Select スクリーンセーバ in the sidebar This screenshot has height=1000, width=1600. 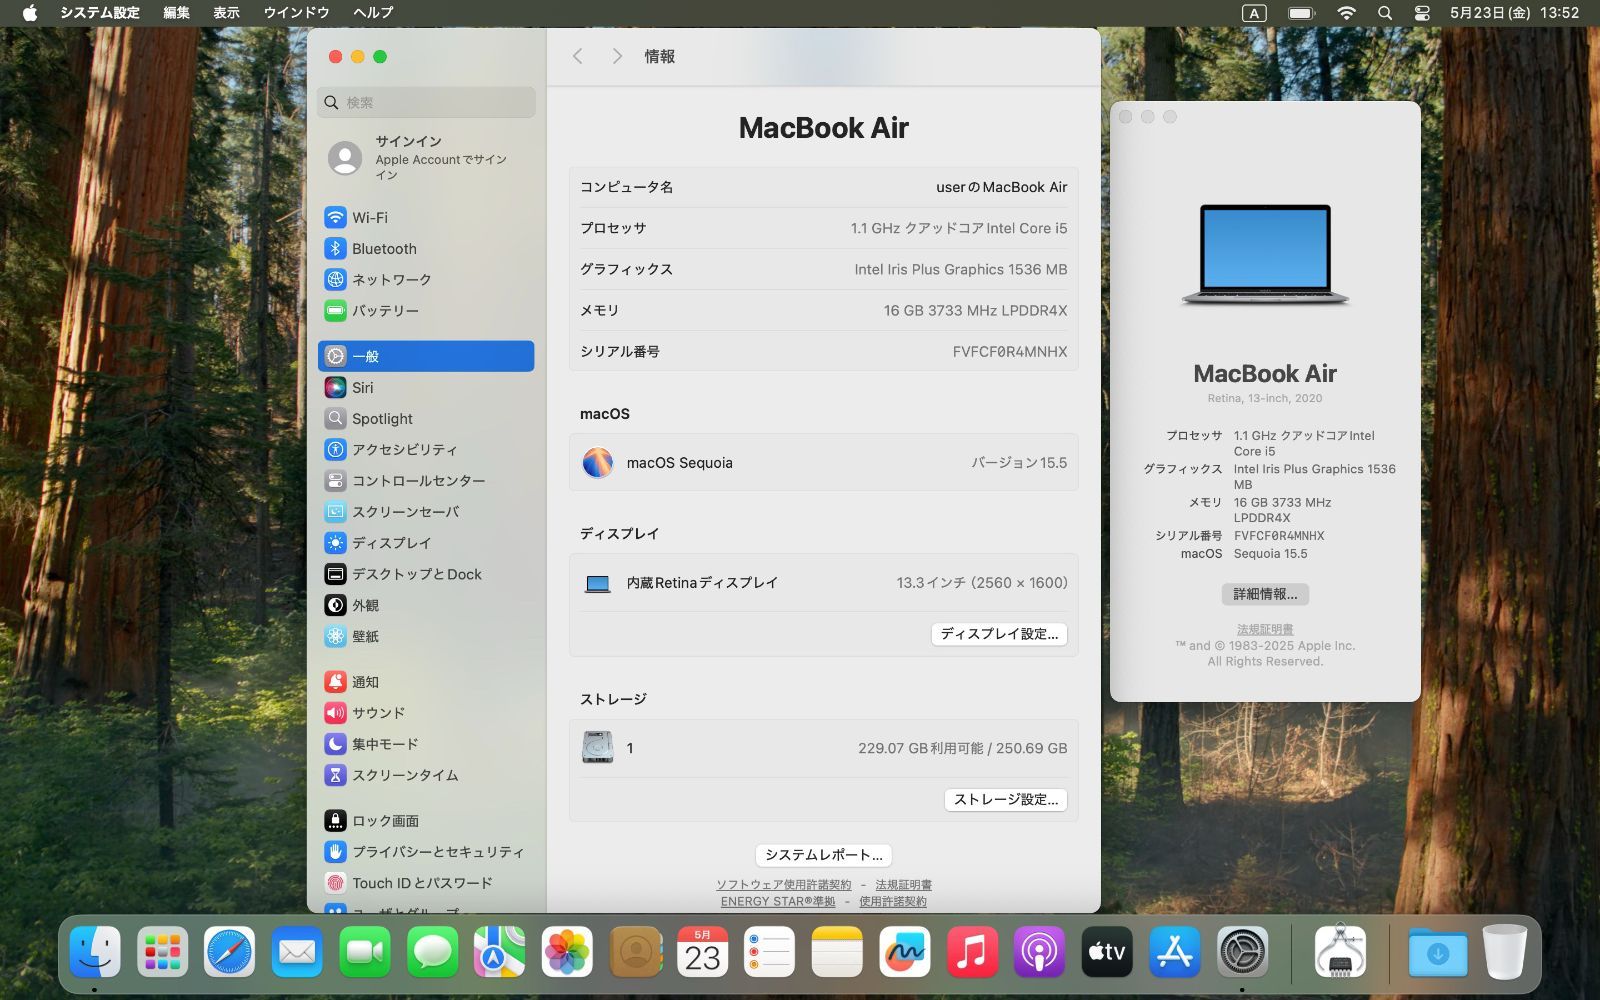426,511
